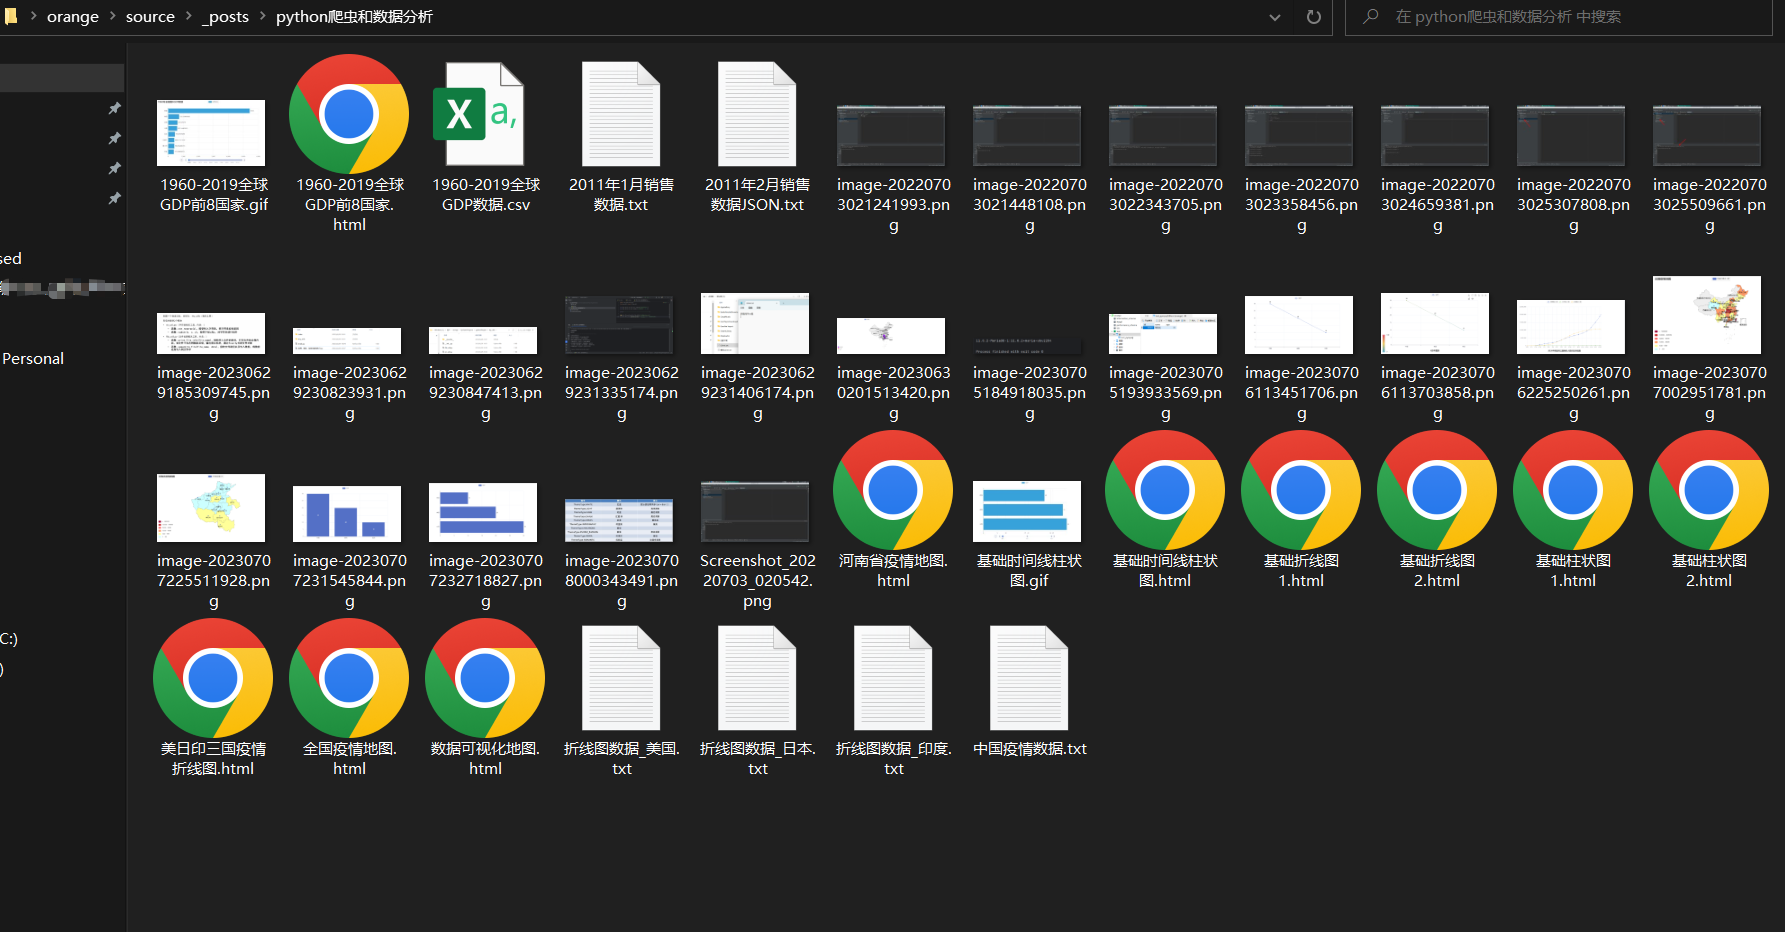The width and height of the screenshot is (1785, 932).
Task: Select the image-20230707225511928.png map thumbnail
Action: (211, 508)
